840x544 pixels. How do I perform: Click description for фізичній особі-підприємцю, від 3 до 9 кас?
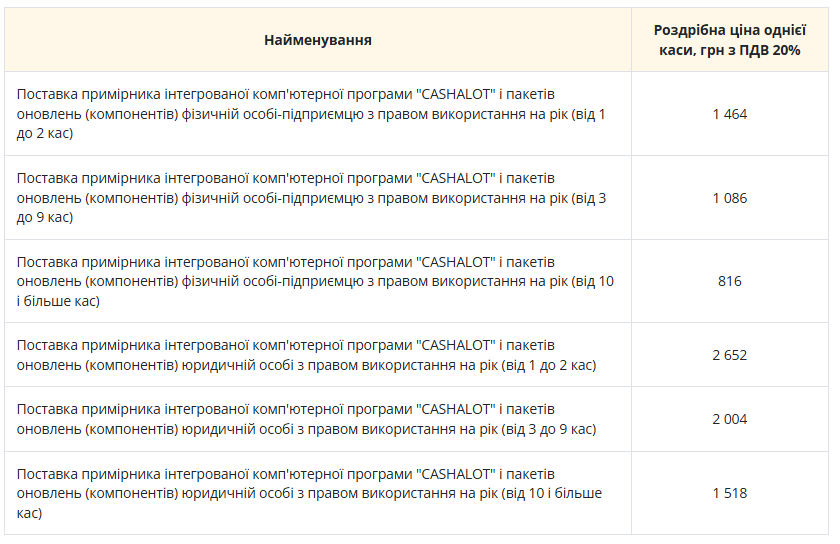pos(310,198)
